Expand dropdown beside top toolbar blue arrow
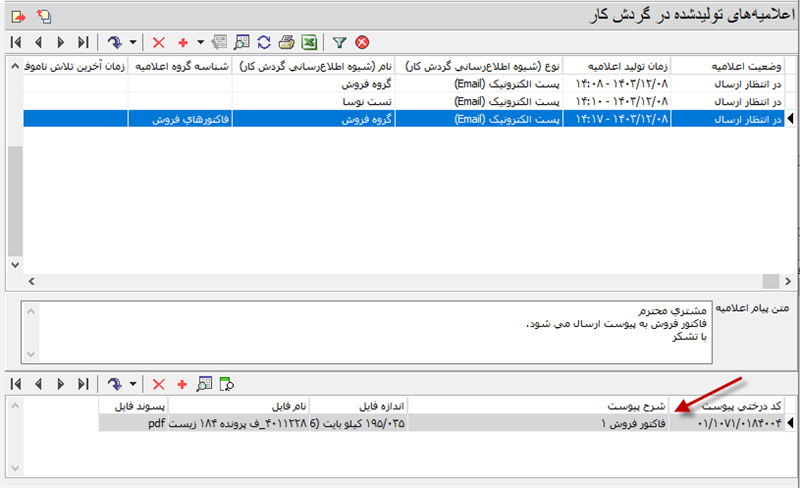800x488 pixels. tap(133, 43)
